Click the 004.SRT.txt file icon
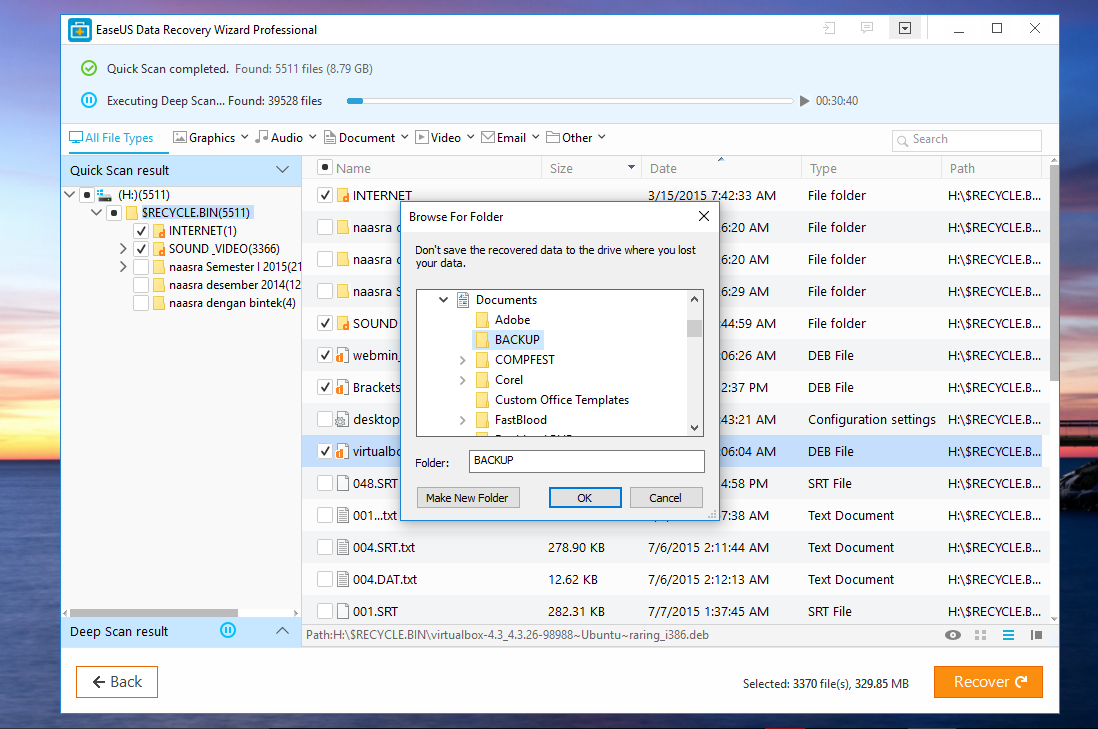This screenshot has height=729, width=1098. click(x=342, y=548)
